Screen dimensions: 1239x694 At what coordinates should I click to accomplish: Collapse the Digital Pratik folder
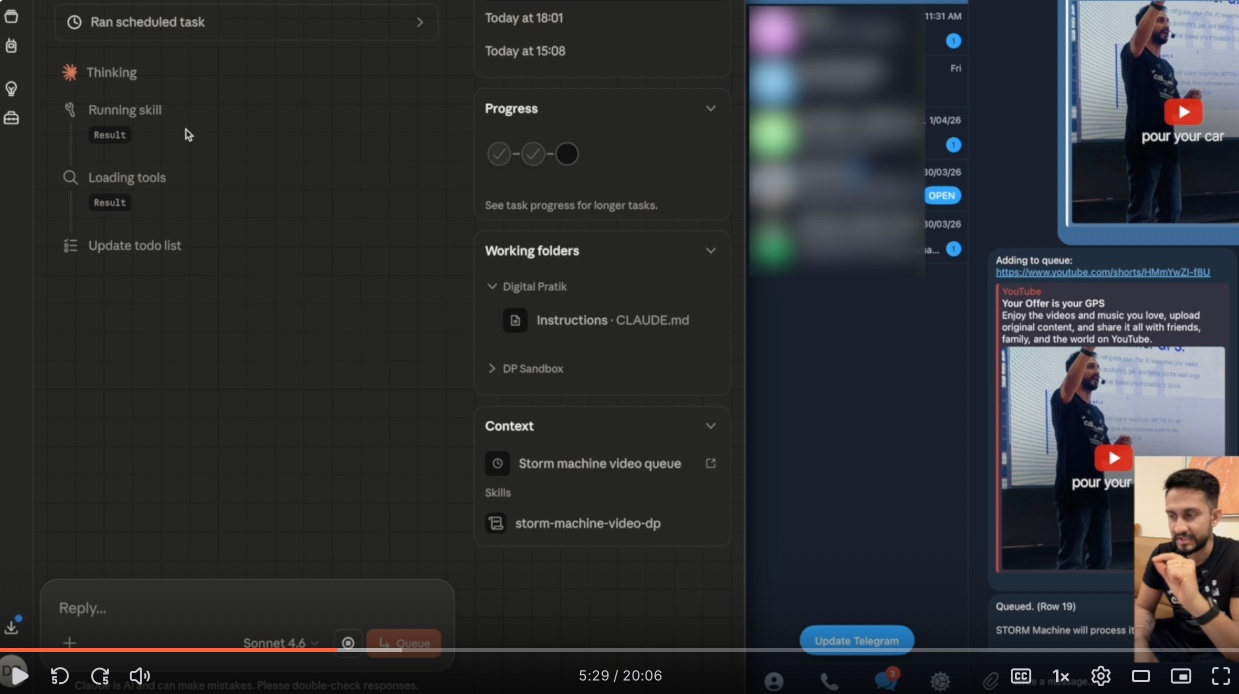[526, 287]
